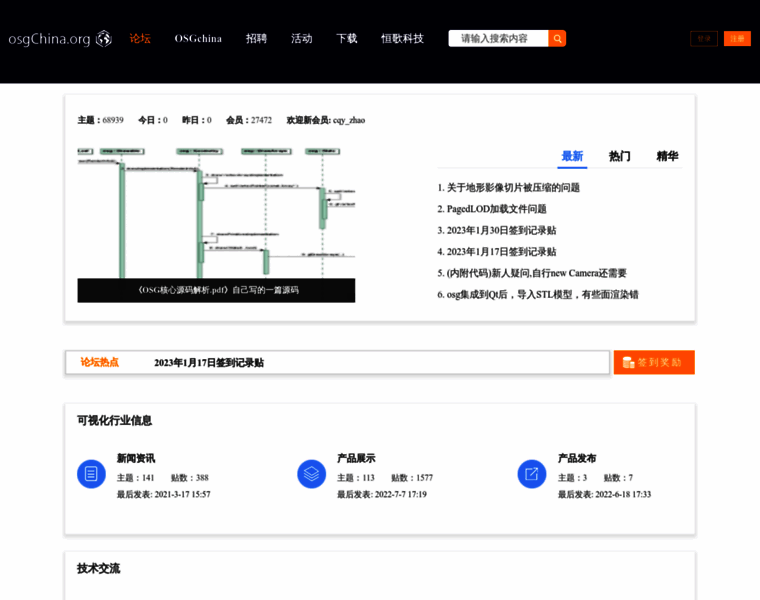Go to the 招聘 navigation item
This screenshot has height=600, width=760.
[x=257, y=38]
